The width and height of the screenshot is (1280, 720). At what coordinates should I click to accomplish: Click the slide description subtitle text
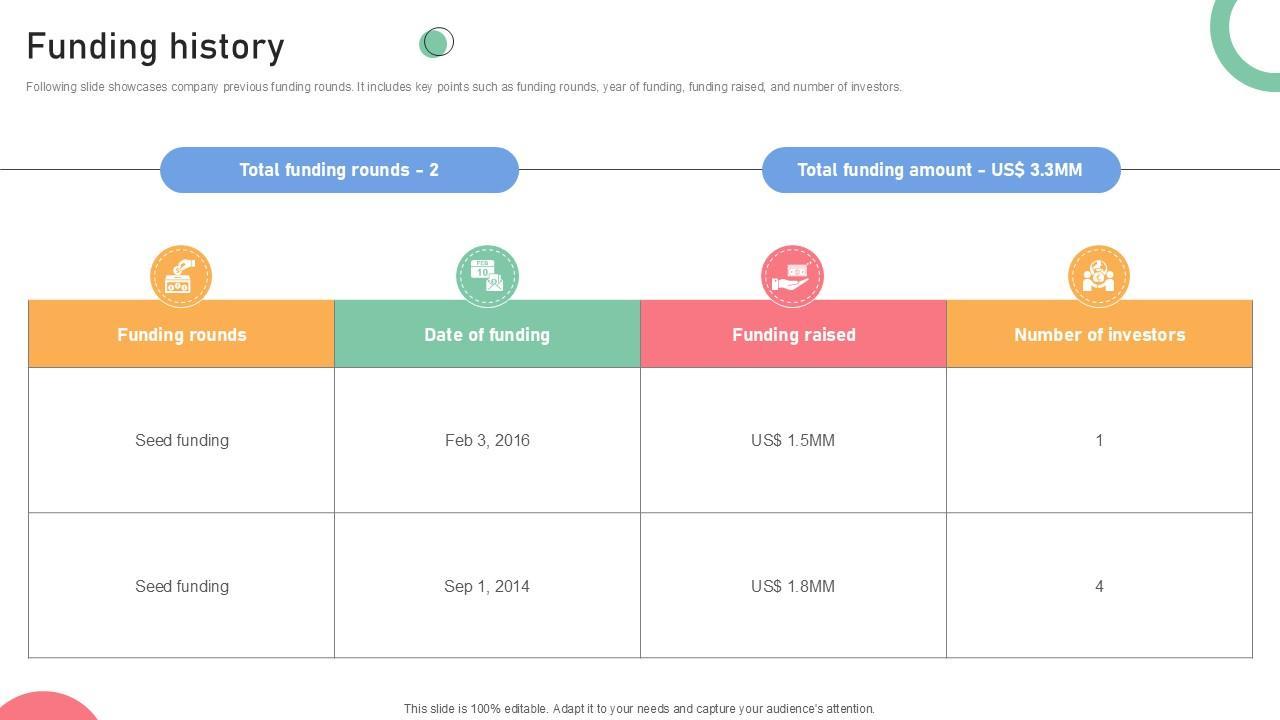point(464,87)
